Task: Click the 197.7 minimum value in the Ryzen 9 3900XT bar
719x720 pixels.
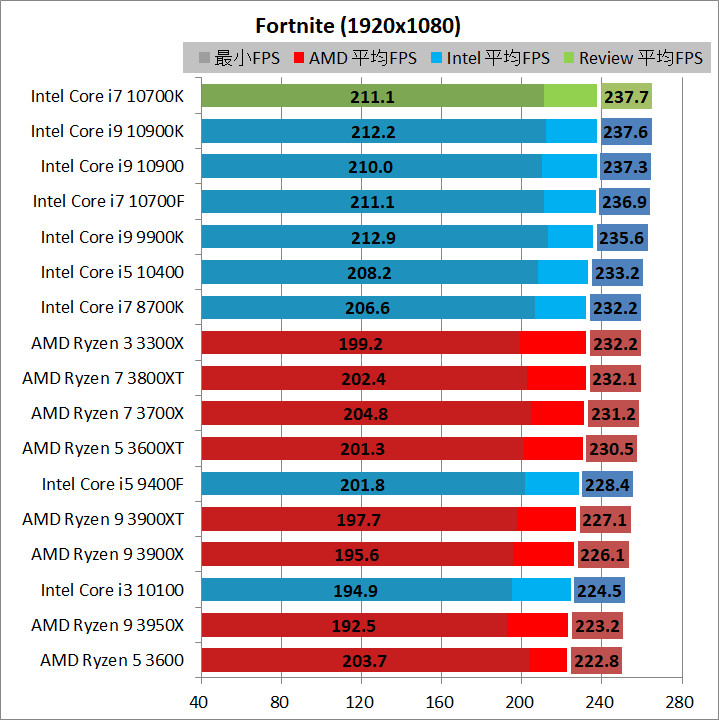Action: (359, 520)
